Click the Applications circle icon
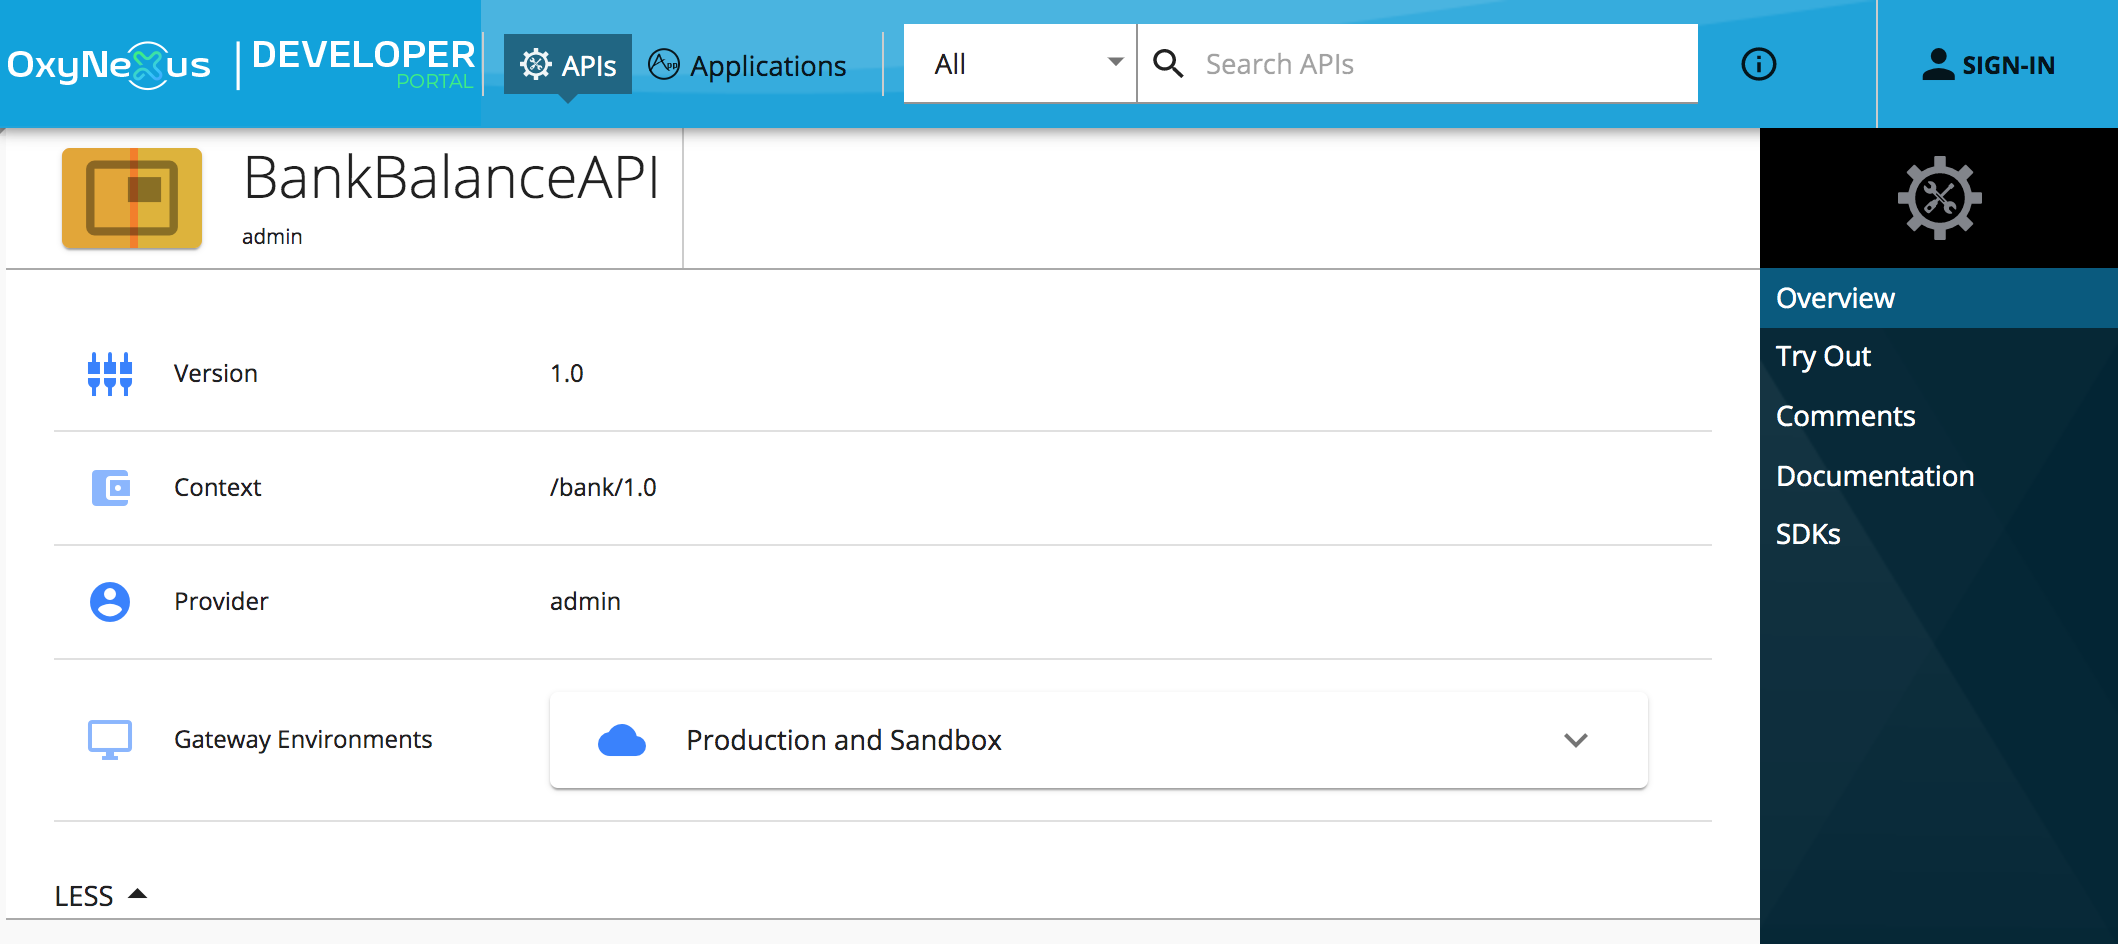The image size is (2118, 944). 664,64
